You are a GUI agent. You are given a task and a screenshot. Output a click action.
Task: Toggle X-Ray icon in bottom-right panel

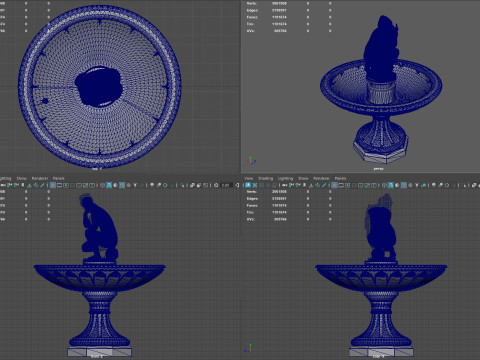474,185
